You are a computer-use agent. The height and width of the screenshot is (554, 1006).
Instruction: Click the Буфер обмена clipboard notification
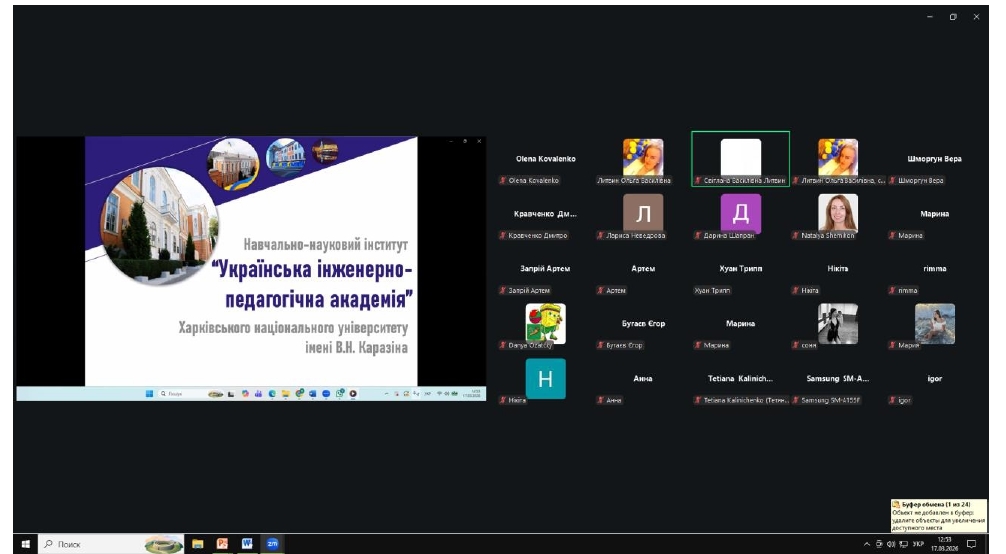pyautogui.click(x=939, y=515)
